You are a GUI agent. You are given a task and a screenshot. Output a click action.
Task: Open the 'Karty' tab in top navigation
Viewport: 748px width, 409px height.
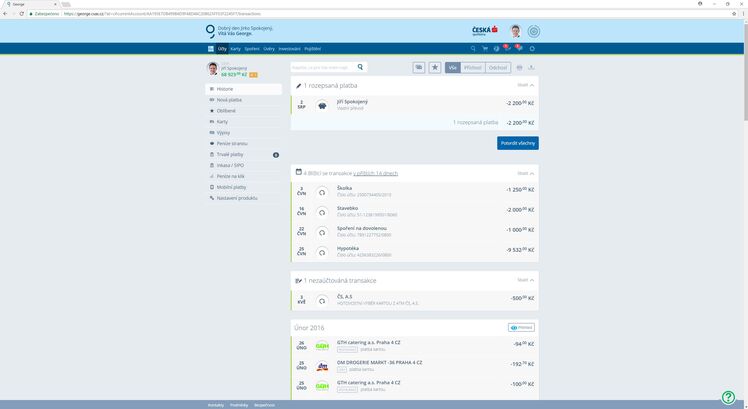point(235,48)
